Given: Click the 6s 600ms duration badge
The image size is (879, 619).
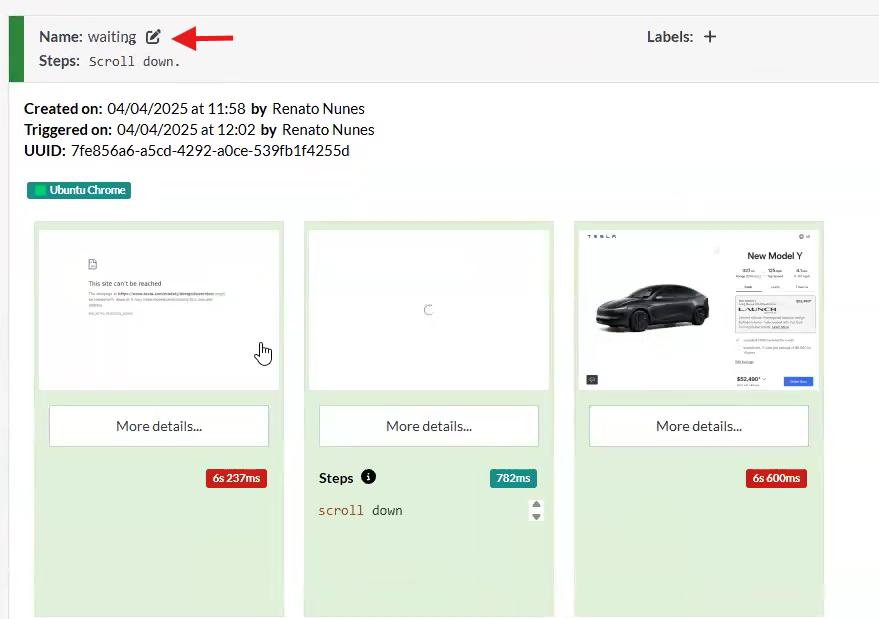Looking at the screenshot, I should [776, 478].
